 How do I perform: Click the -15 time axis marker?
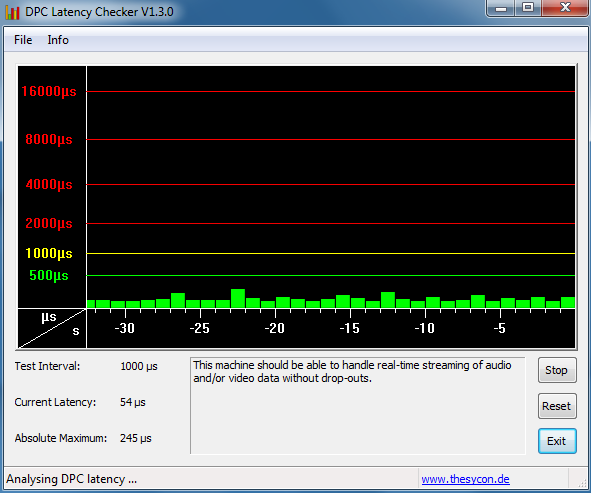coord(349,328)
